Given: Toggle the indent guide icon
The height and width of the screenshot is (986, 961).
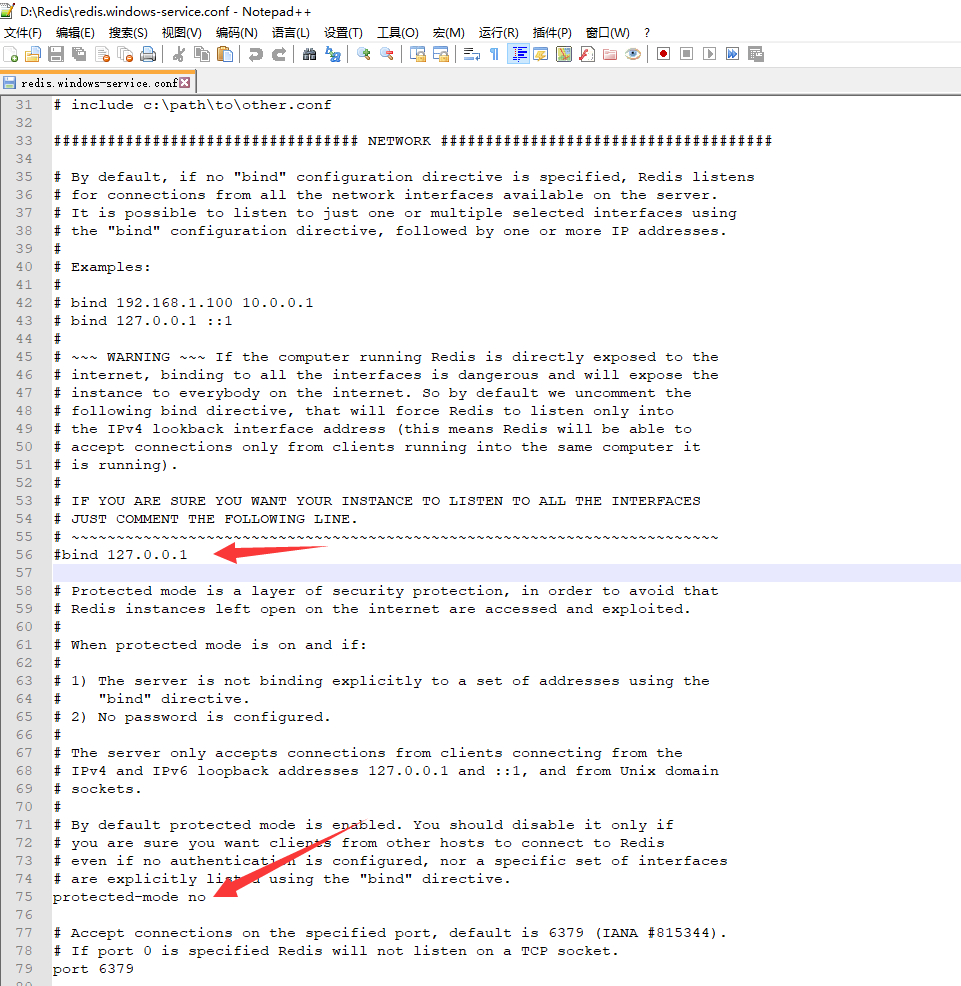Looking at the screenshot, I should pos(518,55).
